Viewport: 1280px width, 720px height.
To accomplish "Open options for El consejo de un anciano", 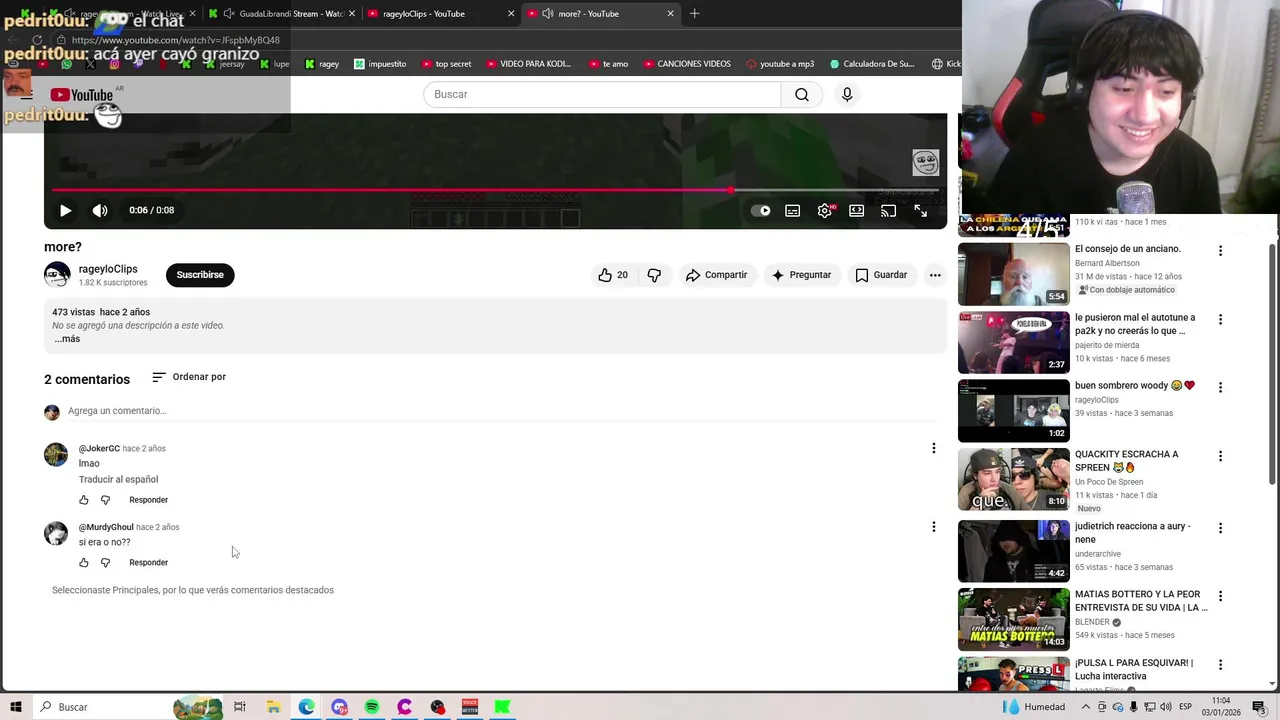I will 1220,251.
